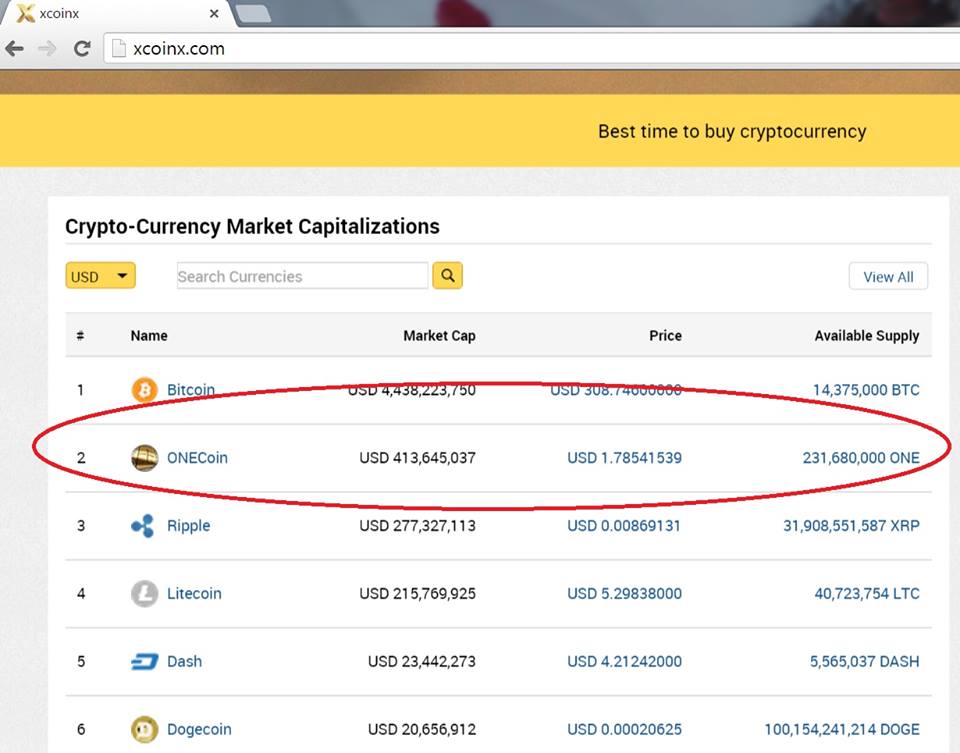
Task: Click supply 5,565,037 DASH
Action: (x=864, y=662)
